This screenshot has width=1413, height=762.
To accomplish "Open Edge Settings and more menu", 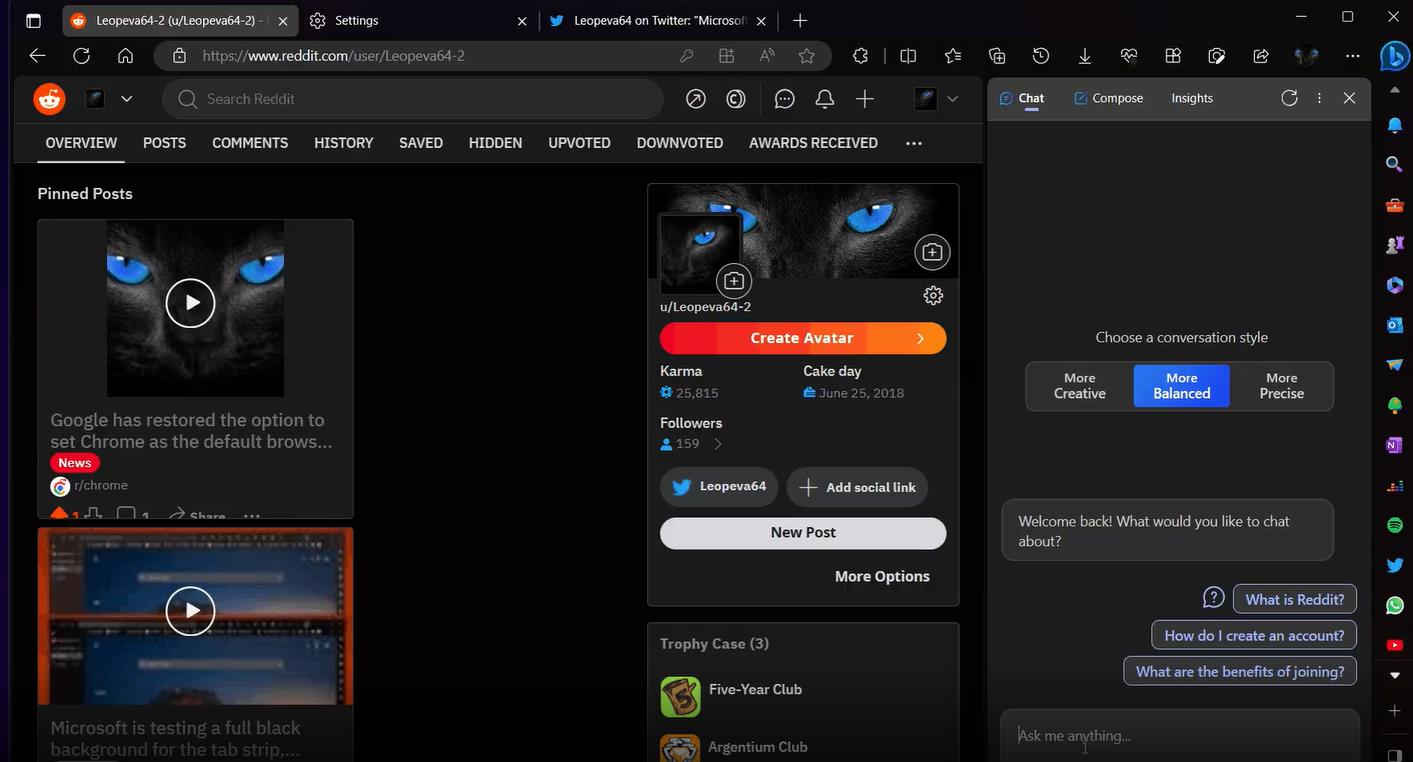I will click(x=1352, y=56).
